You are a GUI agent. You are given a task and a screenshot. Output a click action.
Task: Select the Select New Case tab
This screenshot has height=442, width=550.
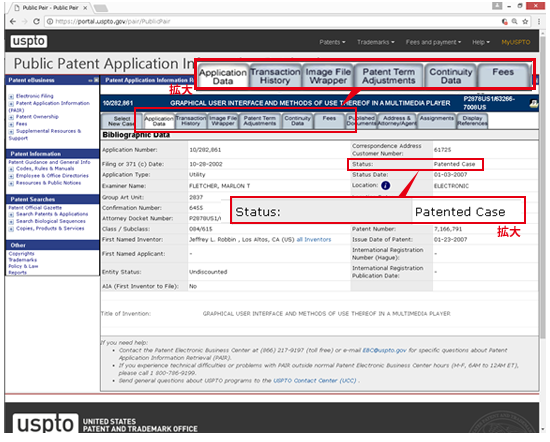click(x=121, y=121)
